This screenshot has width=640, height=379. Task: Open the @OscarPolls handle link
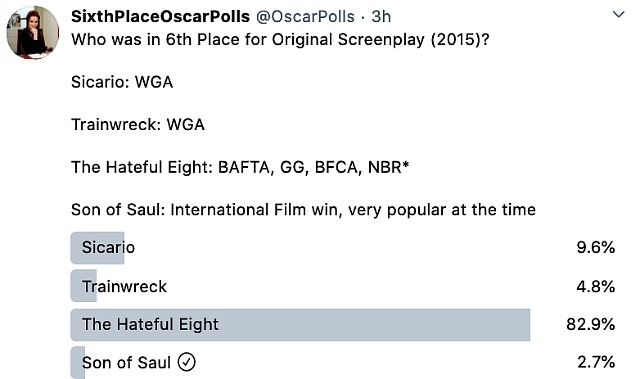coord(305,17)
